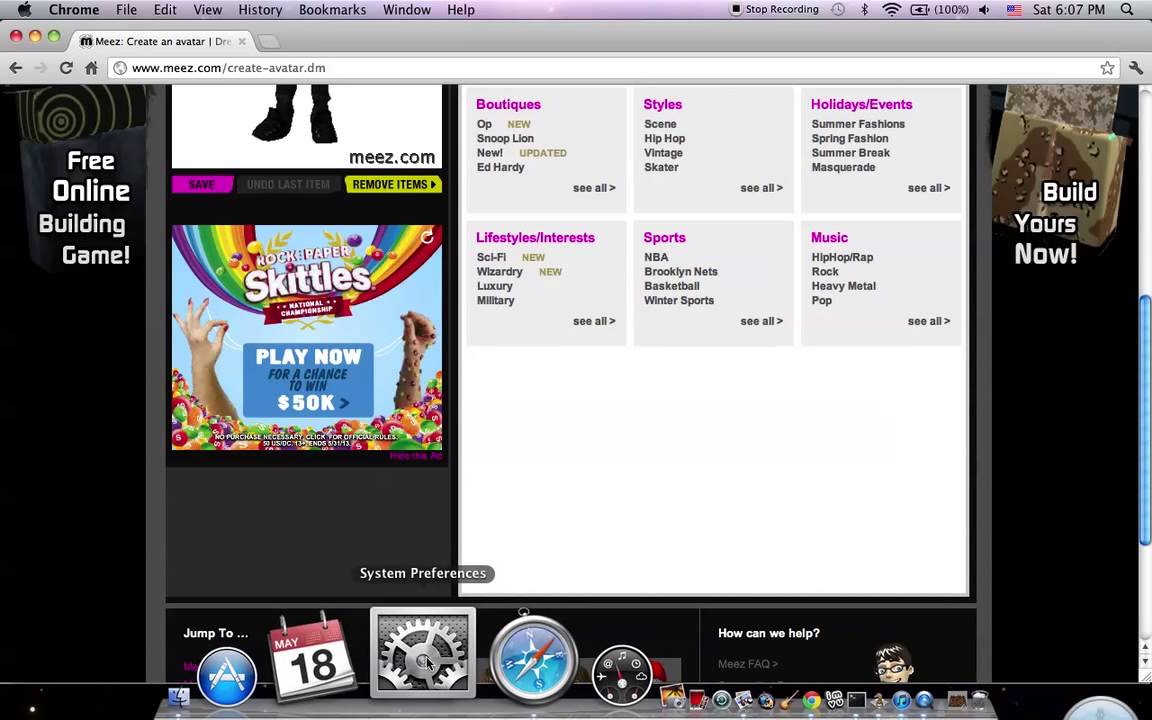Image resolution: width=1152 pixels, height=720 pixels.
Task: Open the Snoop Lion boutique
Action: click(x=505, y=138)
